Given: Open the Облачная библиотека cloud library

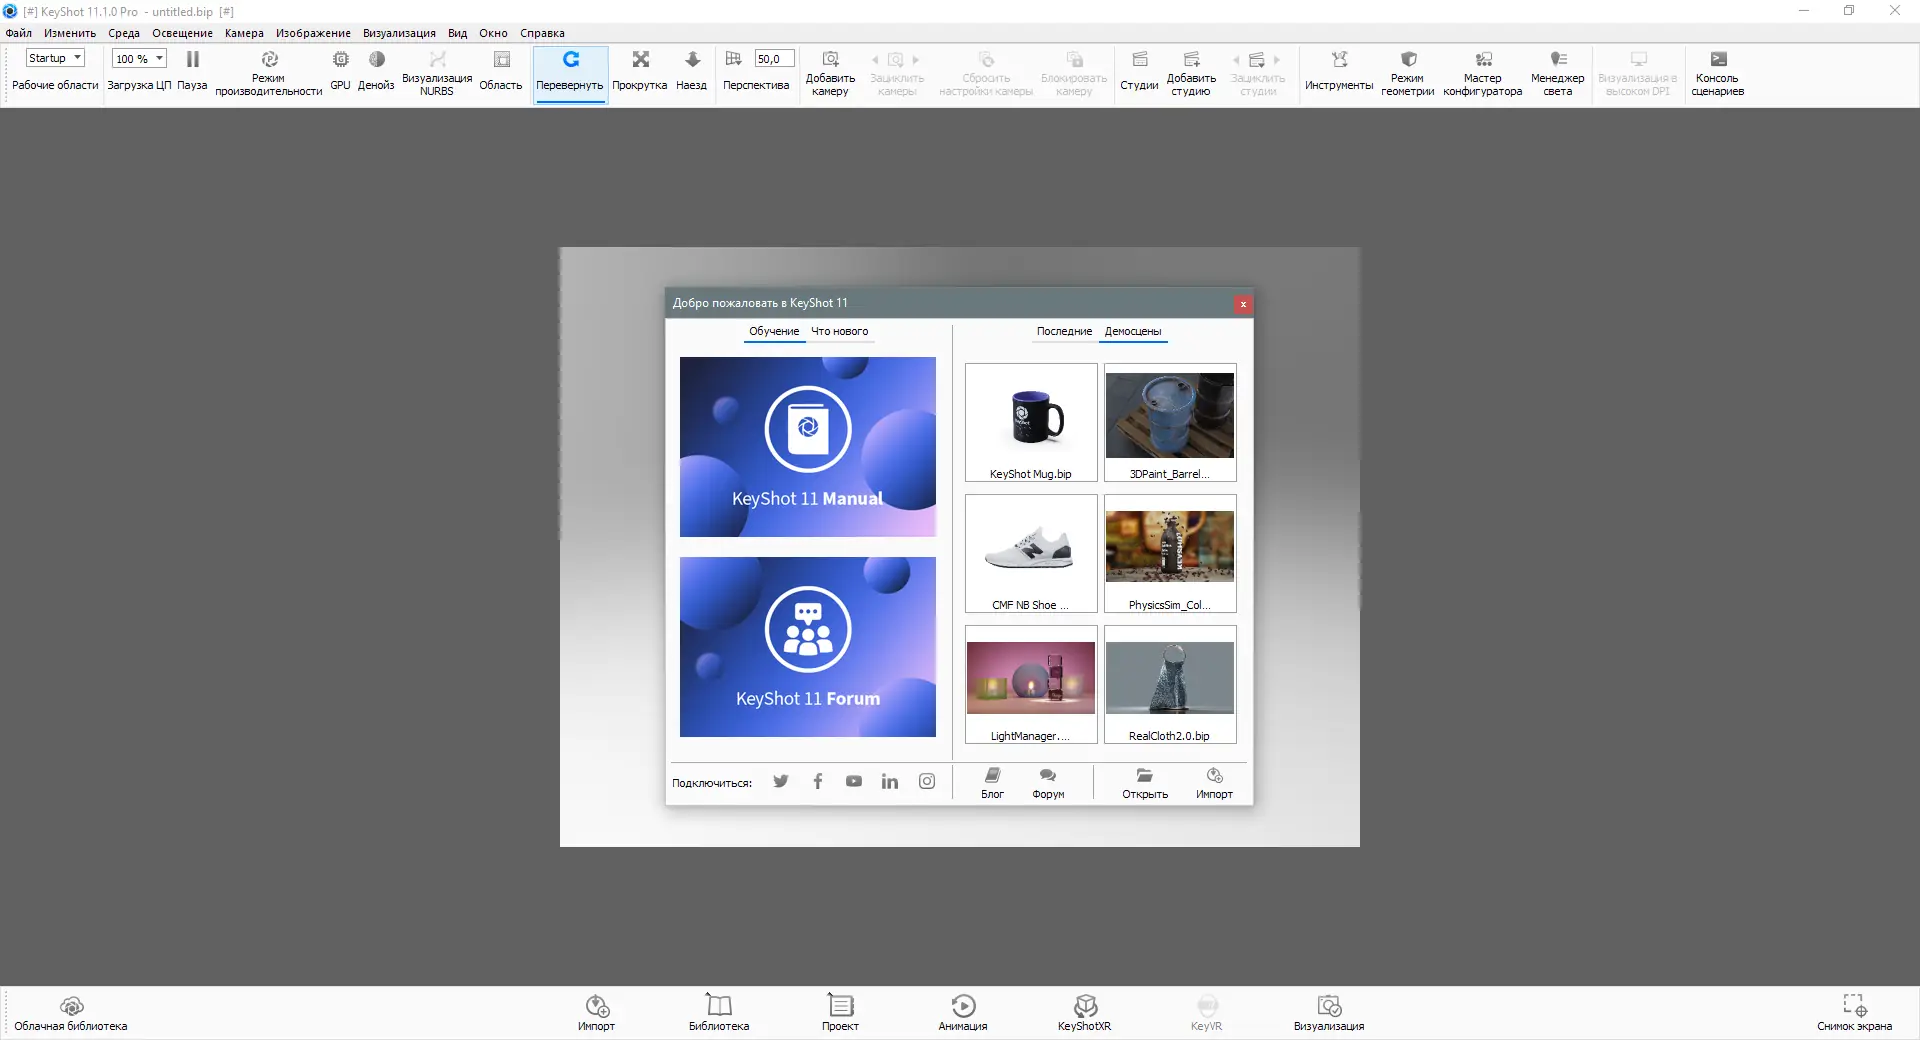Looking at the screenshot, I should point(71,1013).
